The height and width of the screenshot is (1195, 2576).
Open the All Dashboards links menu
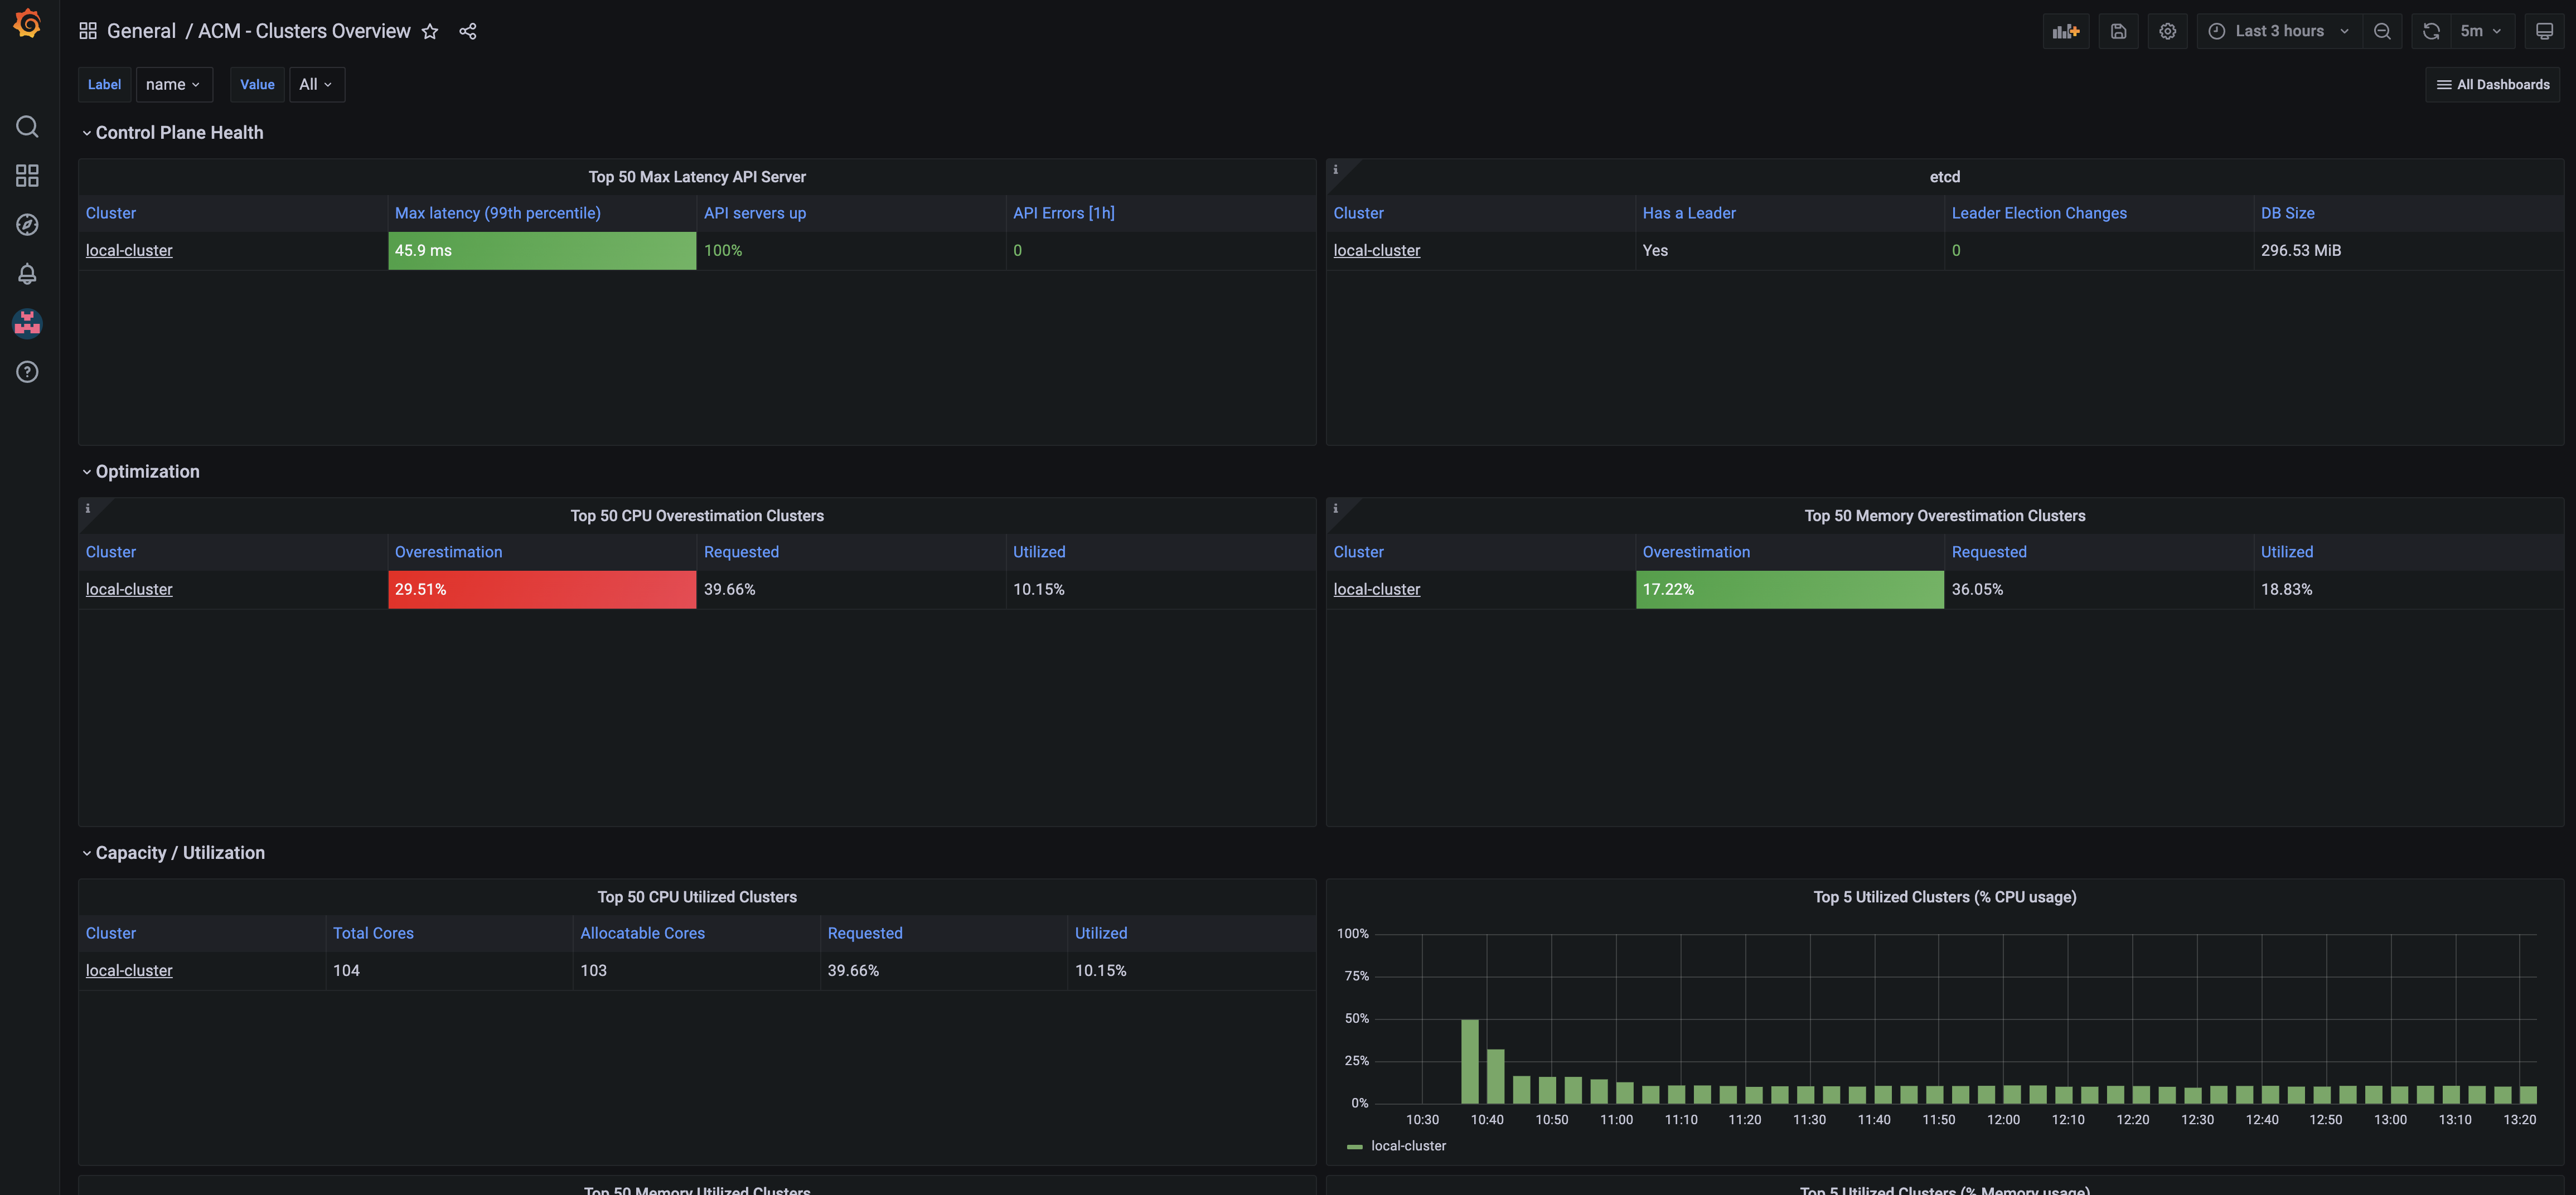click(2492, 84)
